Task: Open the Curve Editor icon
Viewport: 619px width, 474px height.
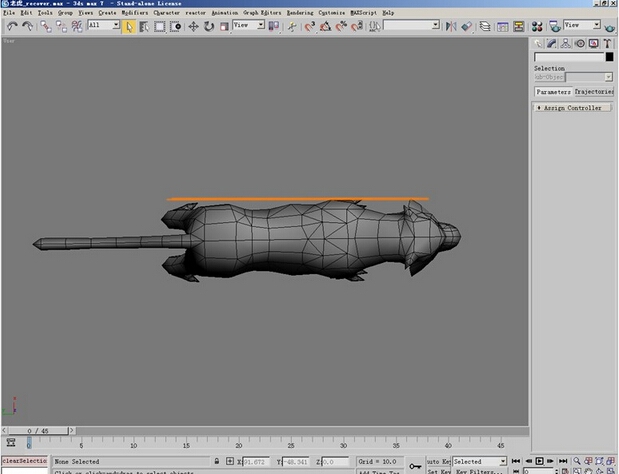Action: [503, 26]
